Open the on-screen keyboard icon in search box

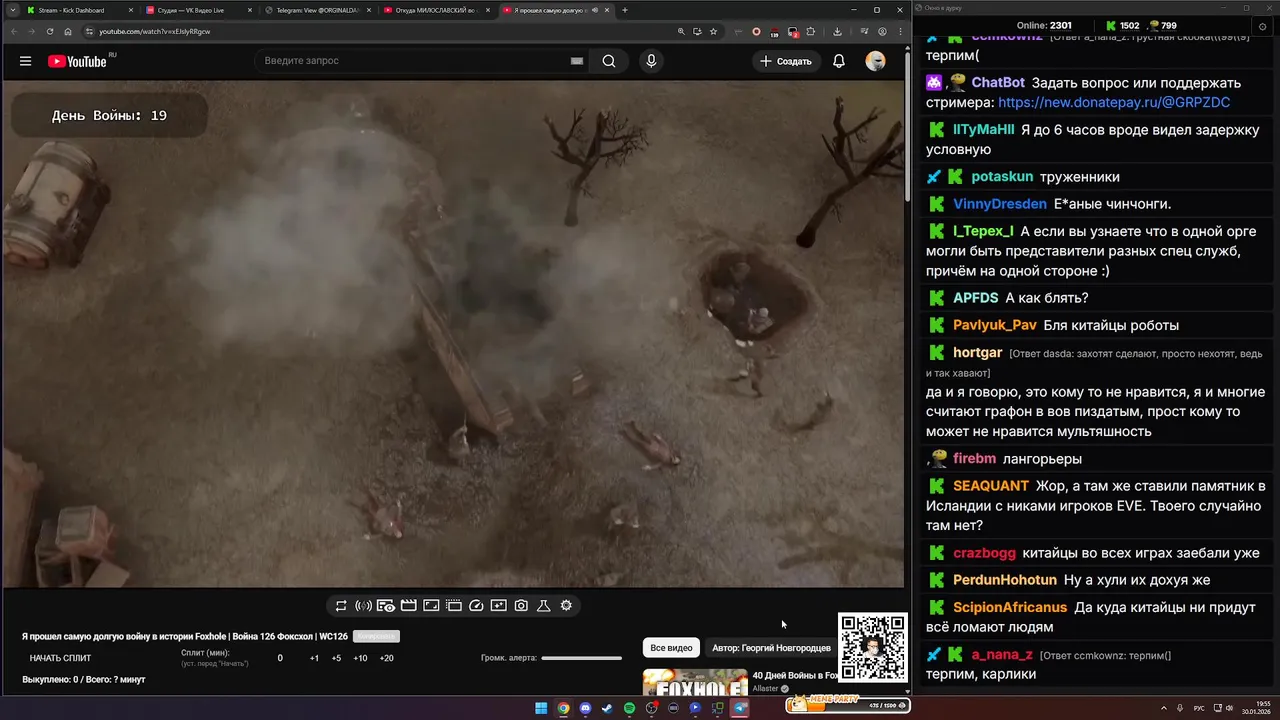(577, 61)
